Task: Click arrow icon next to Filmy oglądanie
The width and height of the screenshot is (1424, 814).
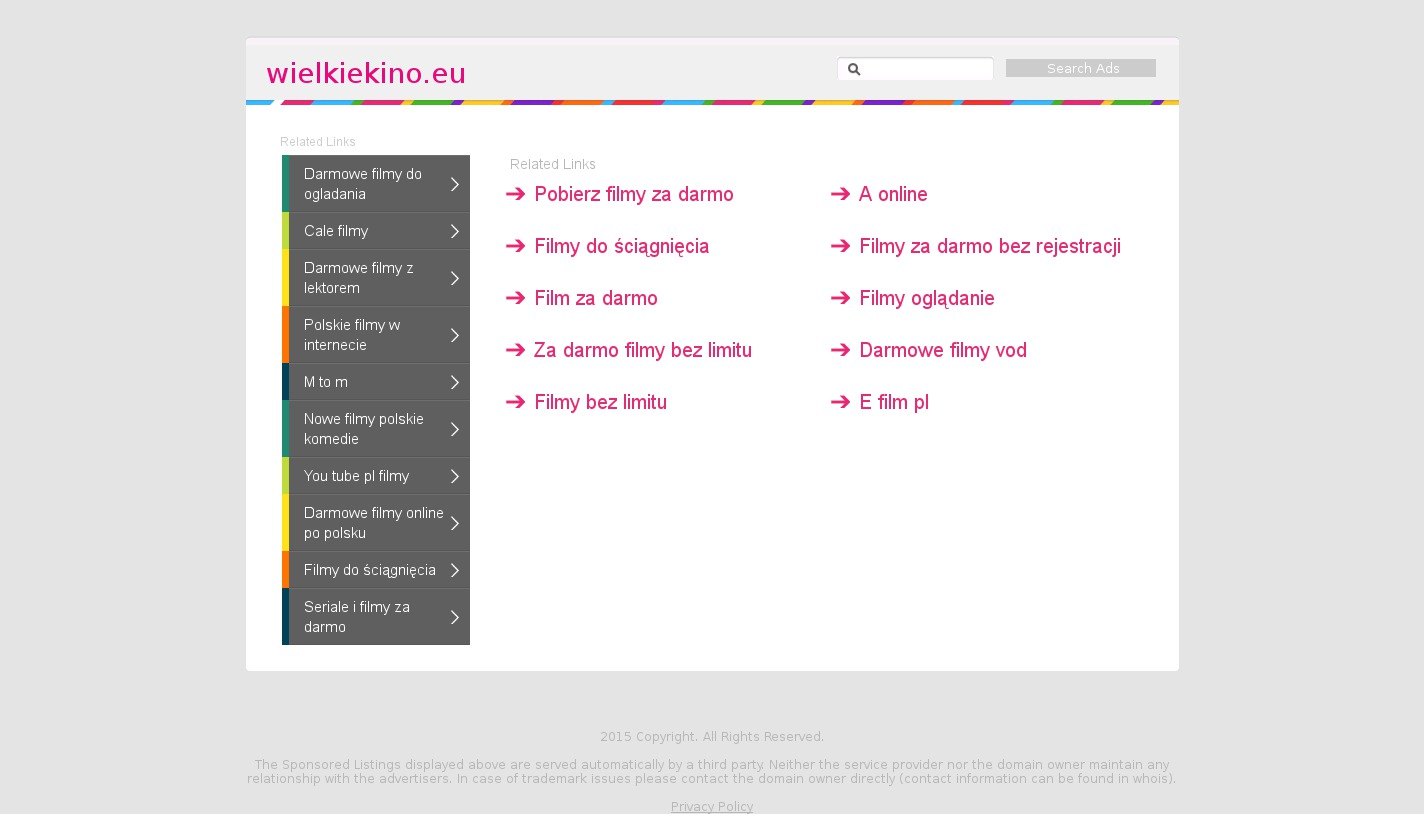Action: click(x=840, y=298)
